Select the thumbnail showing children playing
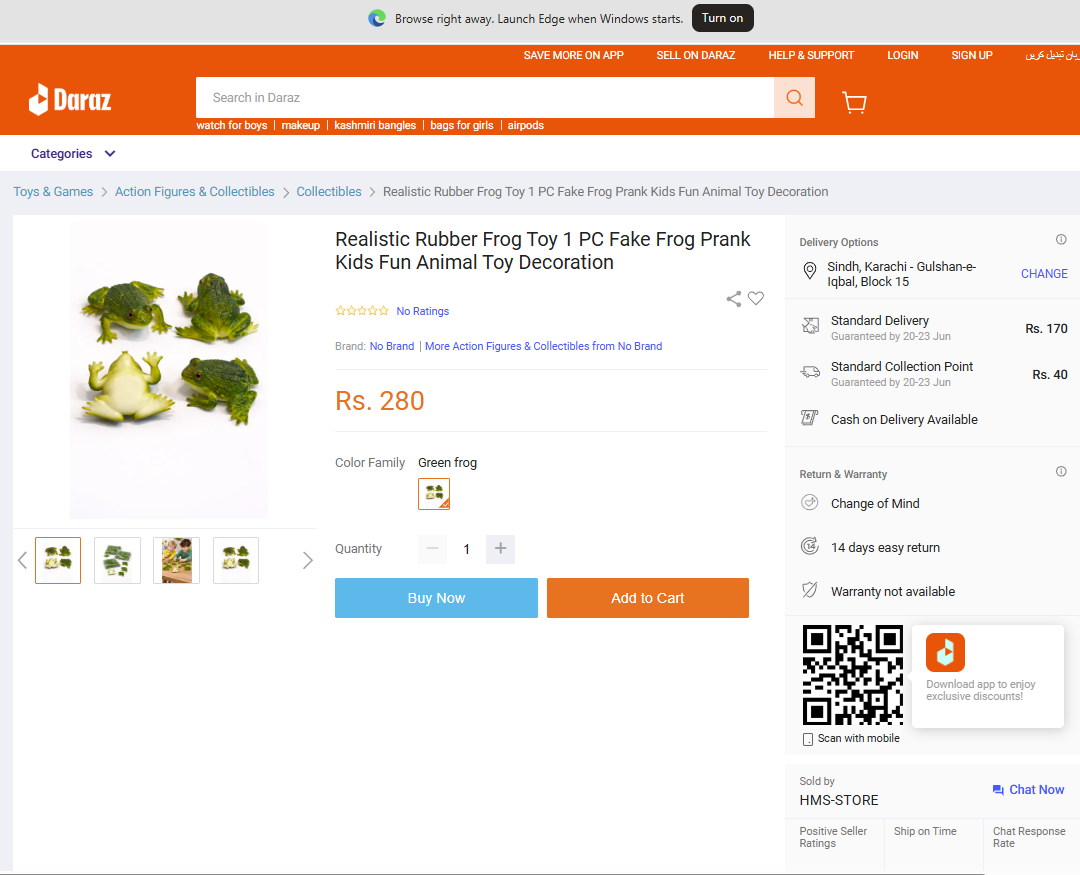1080x875 pixels. pyautogui.click(x=176, y=560)
